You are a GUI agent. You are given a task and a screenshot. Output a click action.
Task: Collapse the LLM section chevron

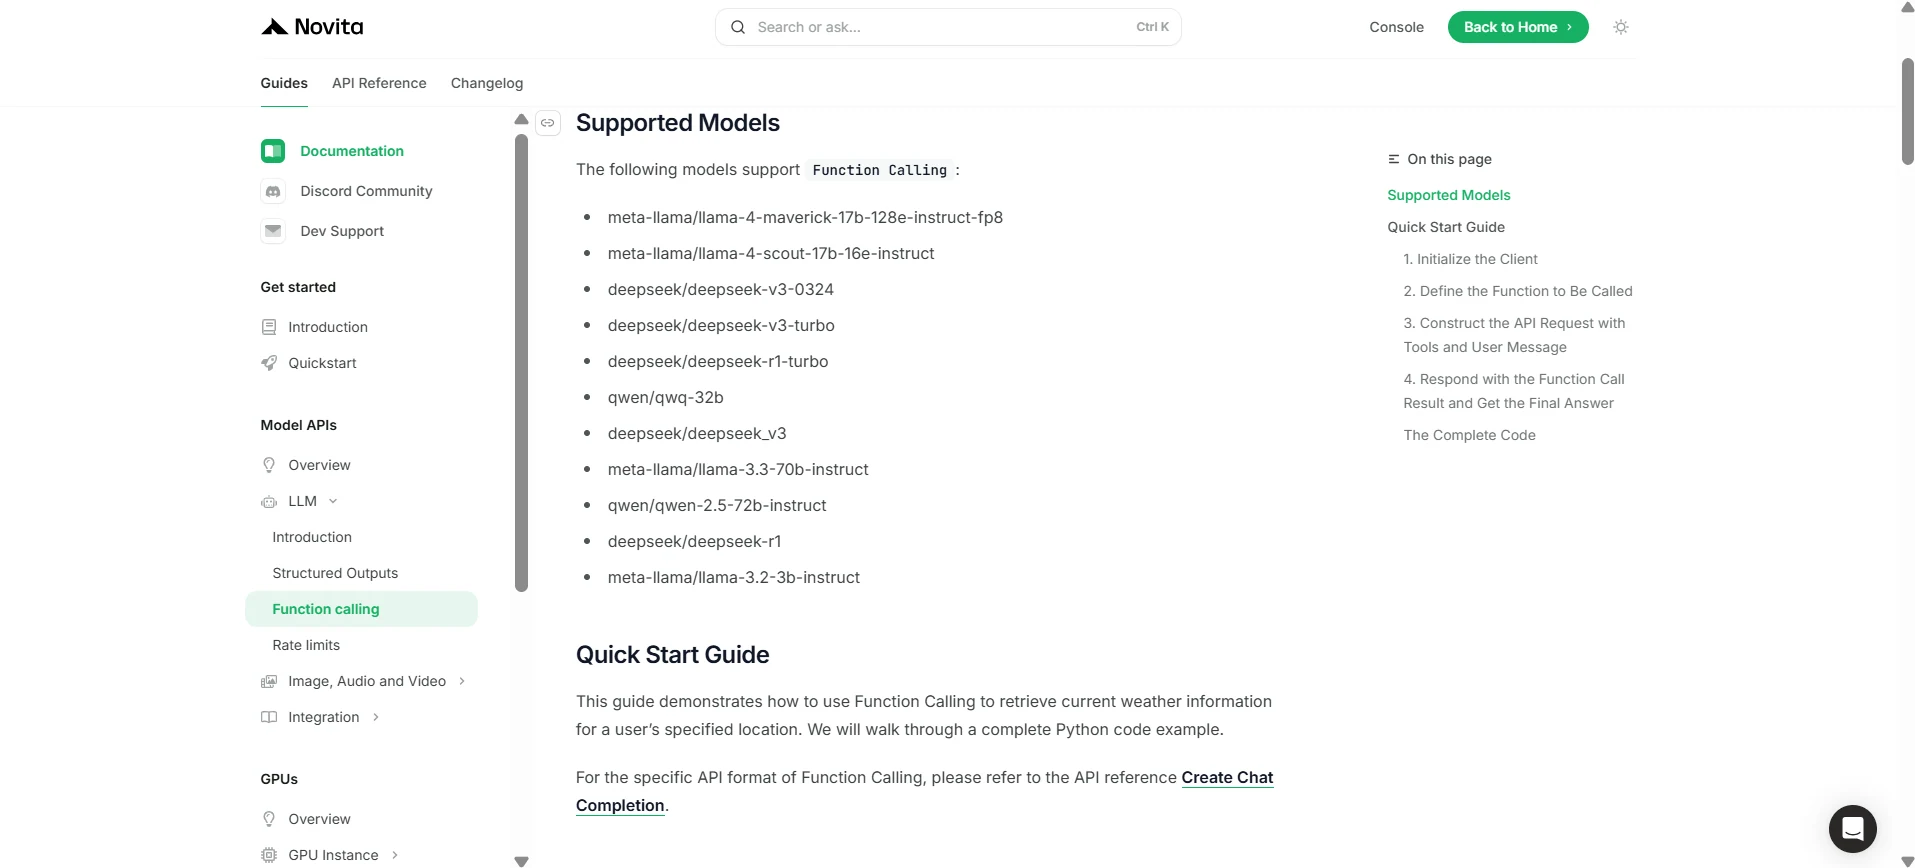pos(333,501)
